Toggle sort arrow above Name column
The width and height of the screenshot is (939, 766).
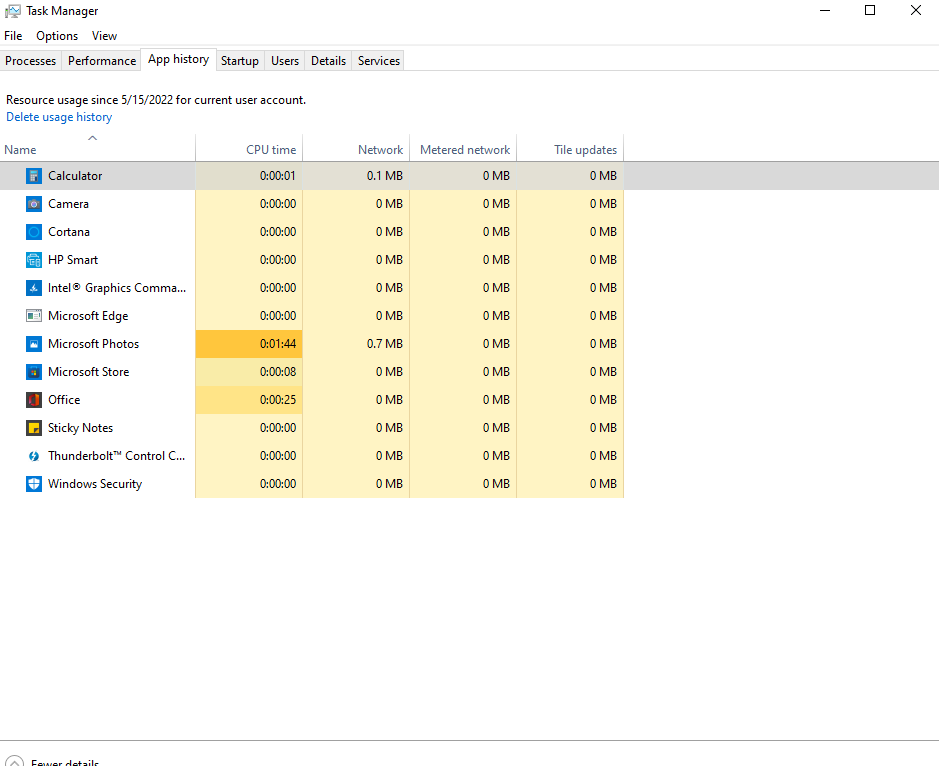tap(92, 138)
